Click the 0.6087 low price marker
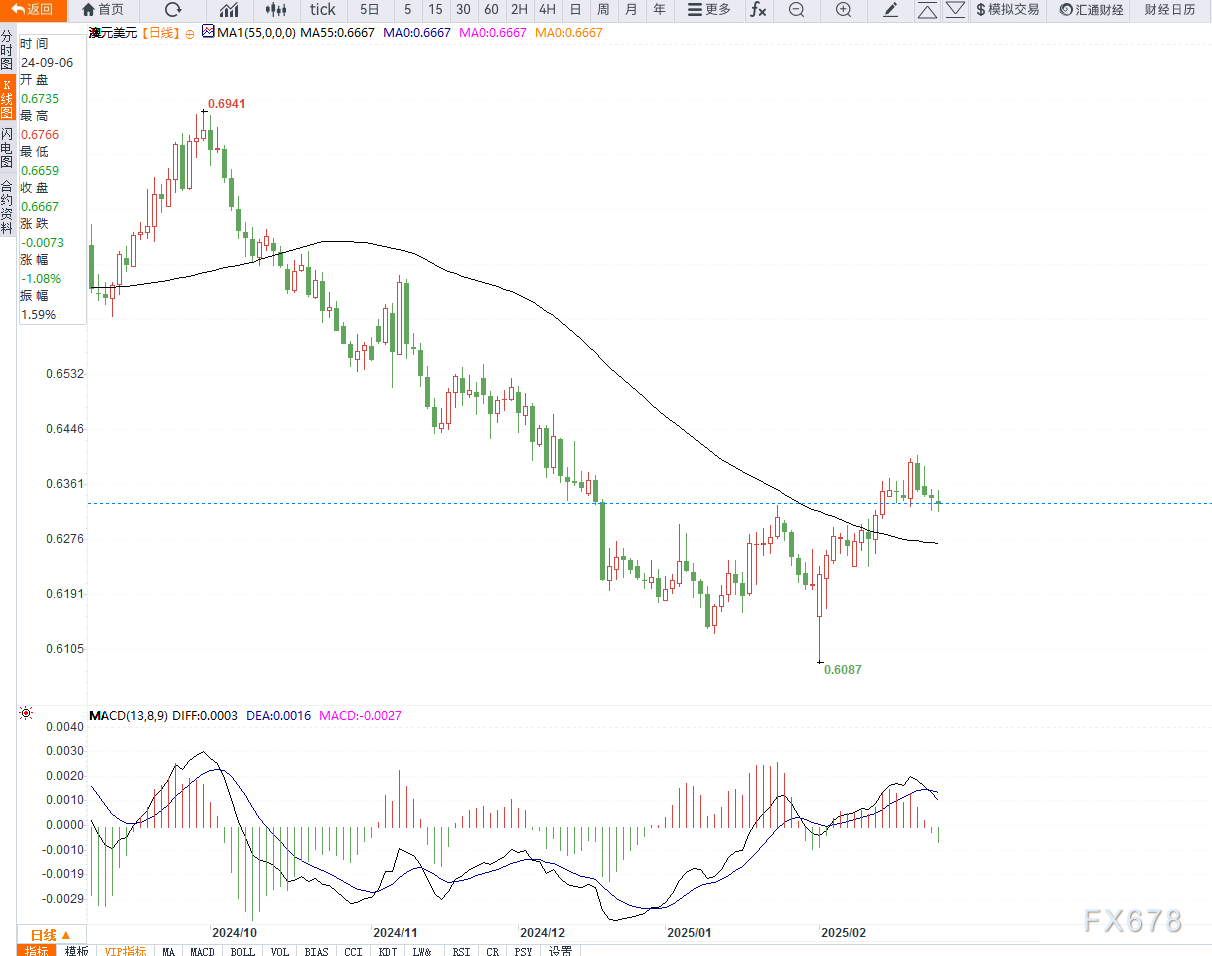Screen dimensions: 1212x956 (x=842, y=670)
